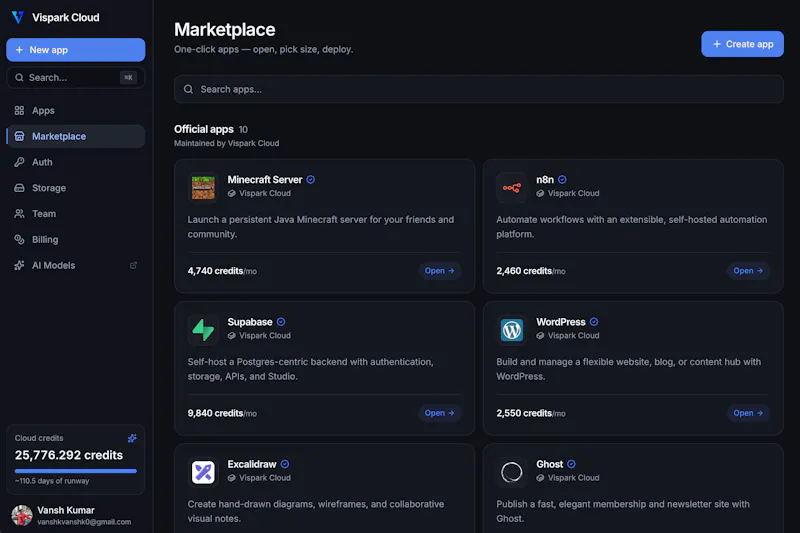Click the vanshkvanshk0@gmail.com email text
The width and height of the screenshot is (800, 533).
click(84, 522)
